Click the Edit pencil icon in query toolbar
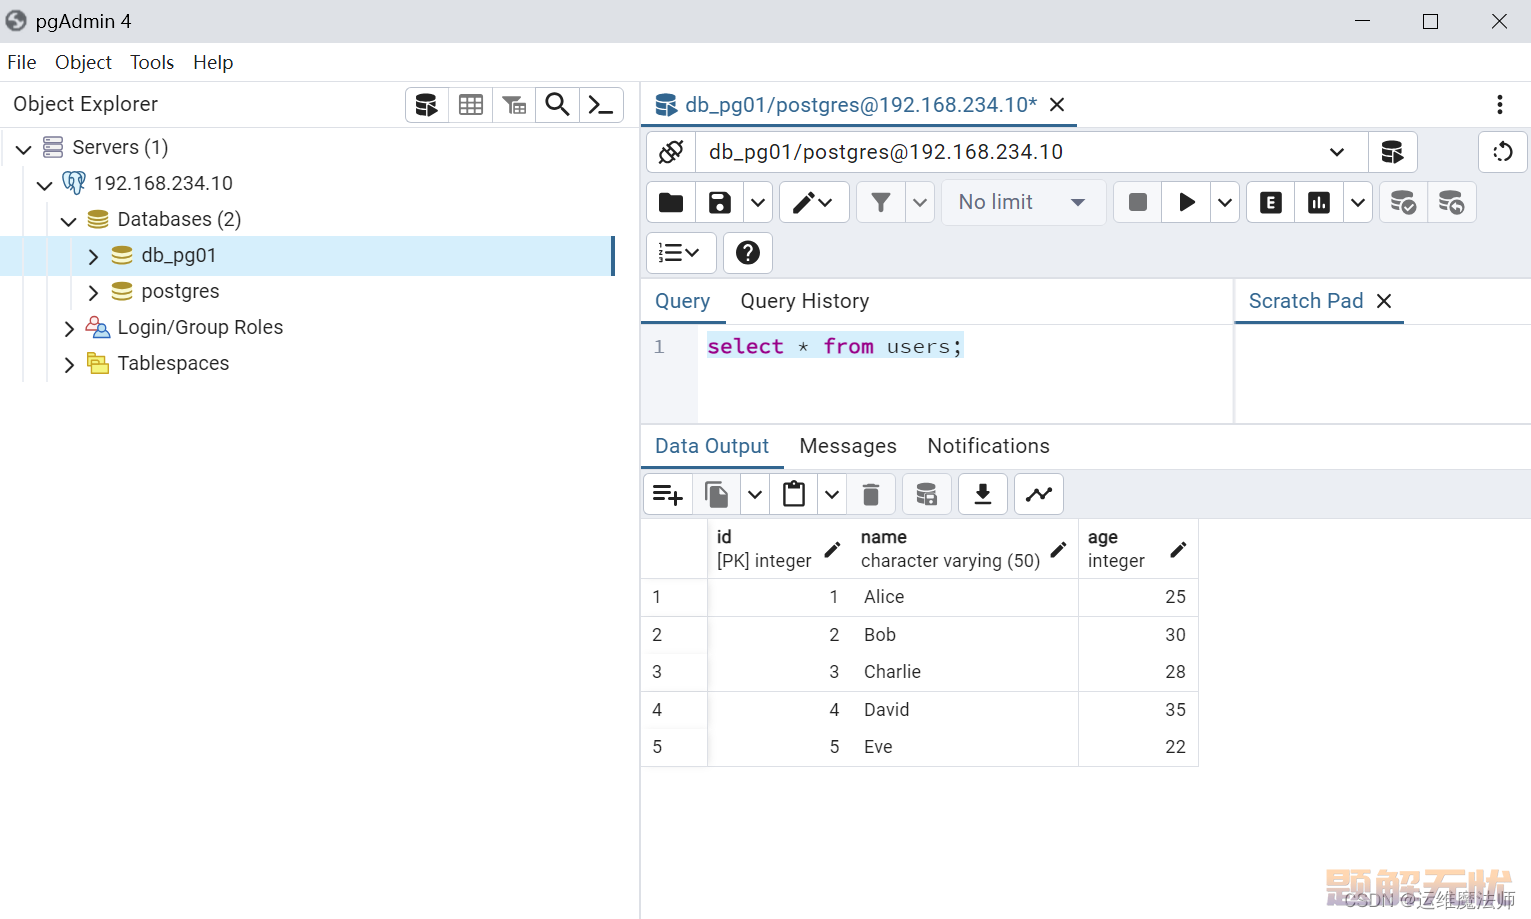The image size is (1531, 919). (x=814, y=202)
